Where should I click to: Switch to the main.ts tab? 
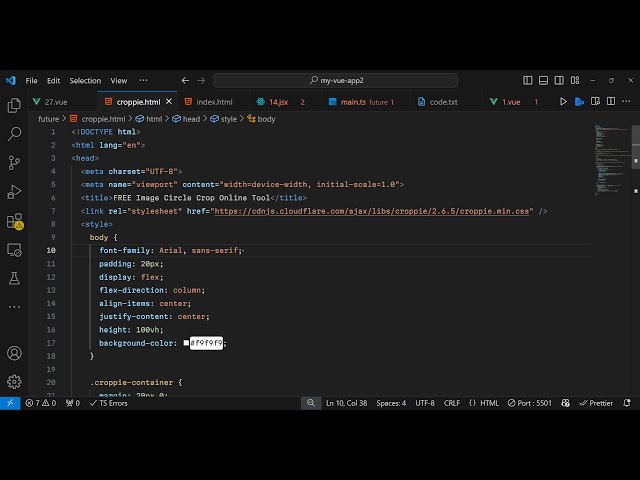tap(353, 102)
